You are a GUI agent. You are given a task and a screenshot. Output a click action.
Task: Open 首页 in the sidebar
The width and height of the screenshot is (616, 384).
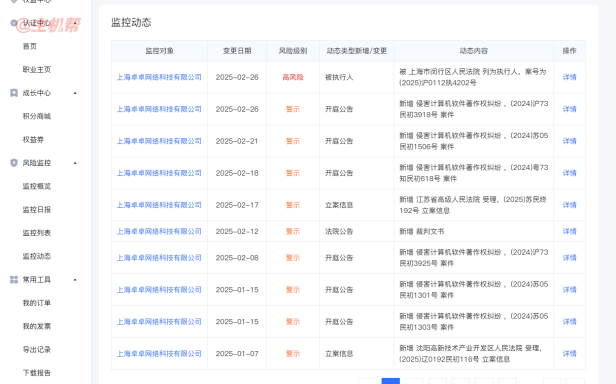click(x=29, y=46)
